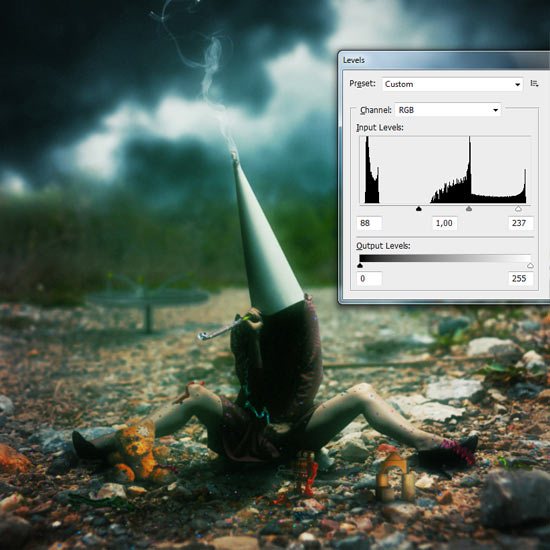Expand the Channel dropdown showing RGB
This screenshot has height=550, width=550.
click(448, 110)
